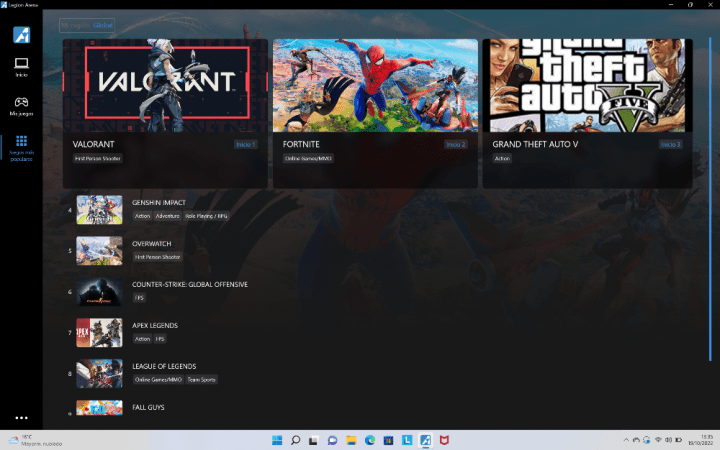Click FALL GUYS title
The image size is (720, 450).
(148, 407)
